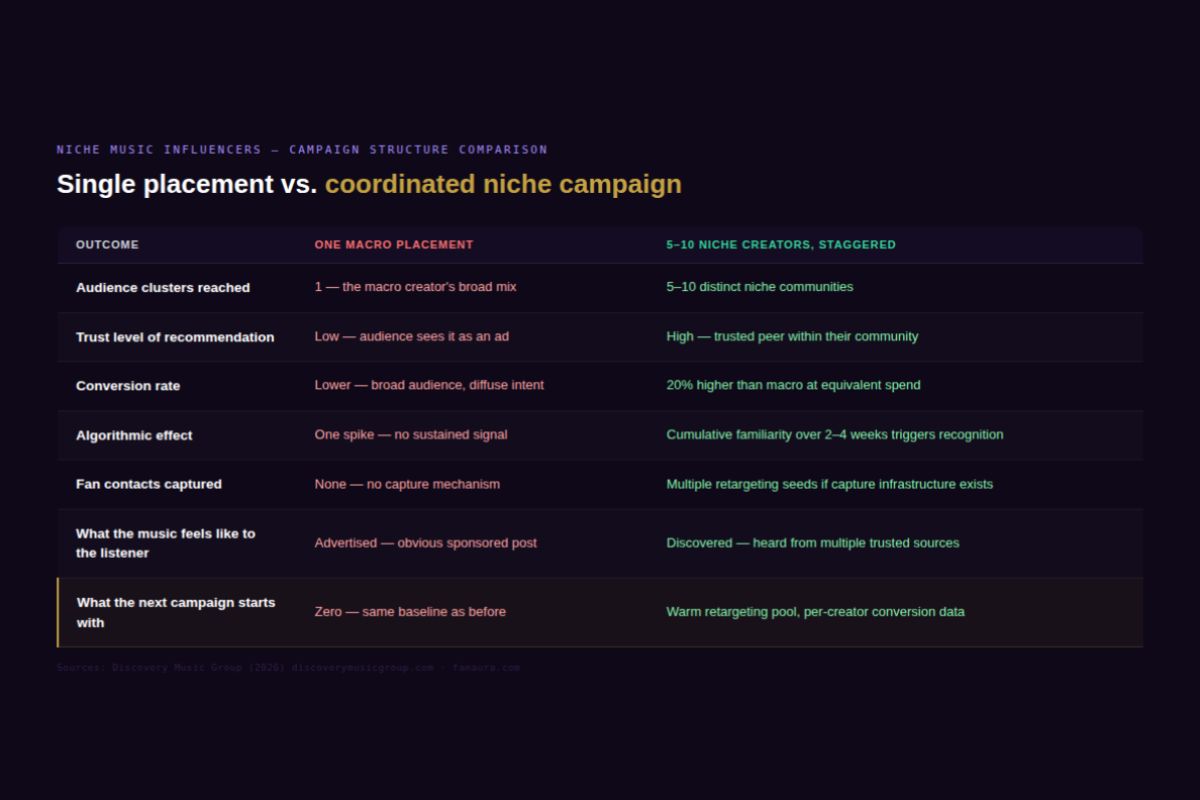The width and height of the screenshot is (1200, 800).
Task: Click 'None — no capture mechanism'
Action: (407, 484)
